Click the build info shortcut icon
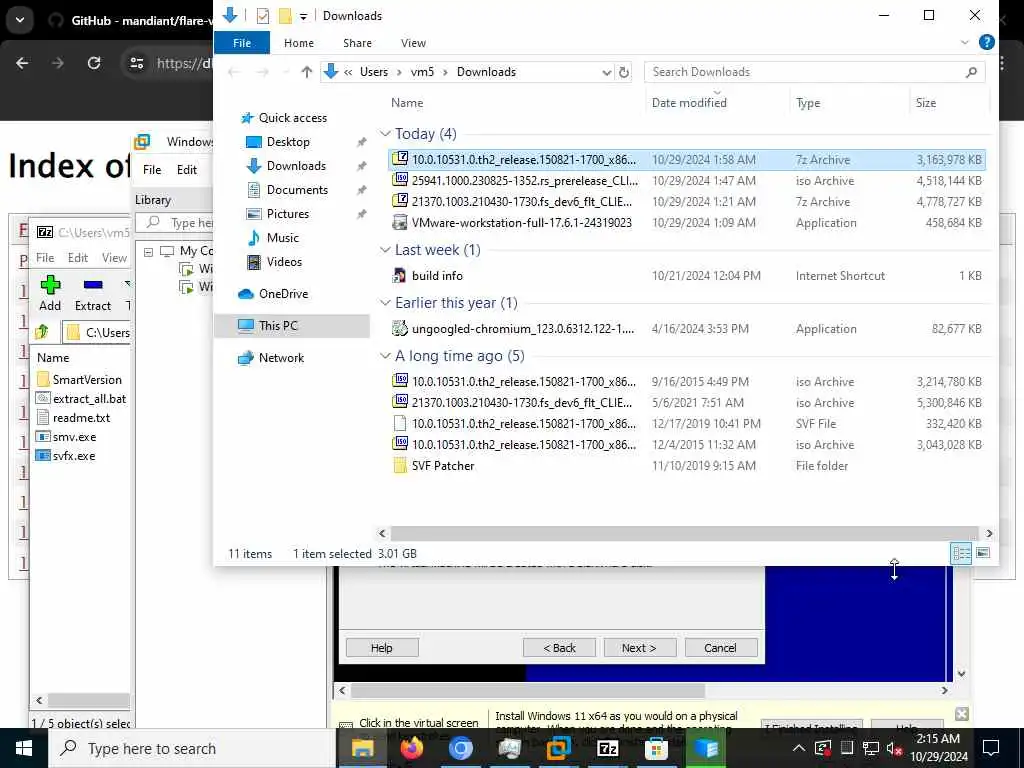This screenshot has height=768, width=1024. pyautogui.click(x=399, y=276)
